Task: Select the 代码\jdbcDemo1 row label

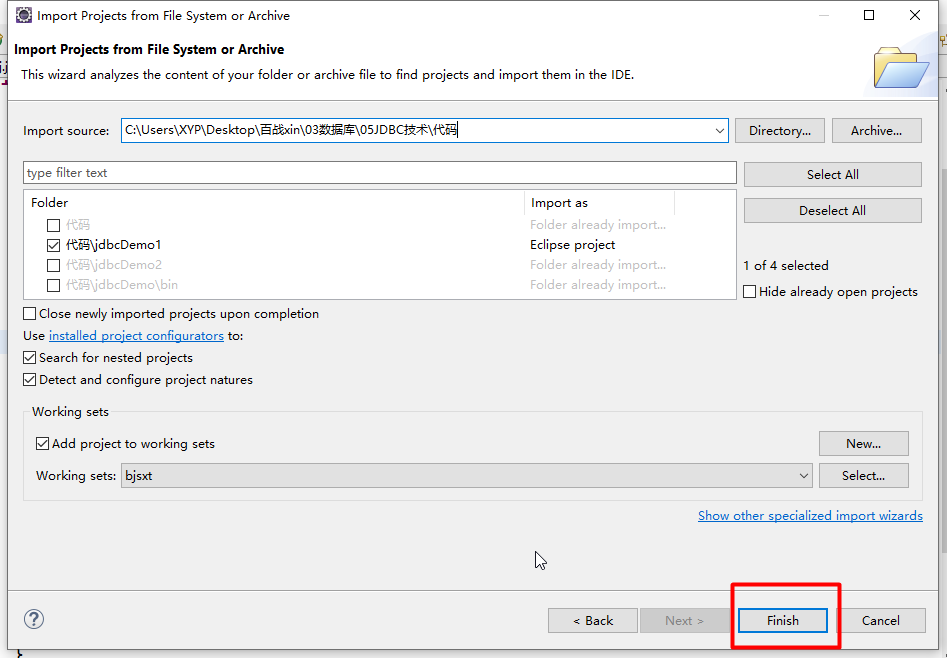Action: click(114, 245)
